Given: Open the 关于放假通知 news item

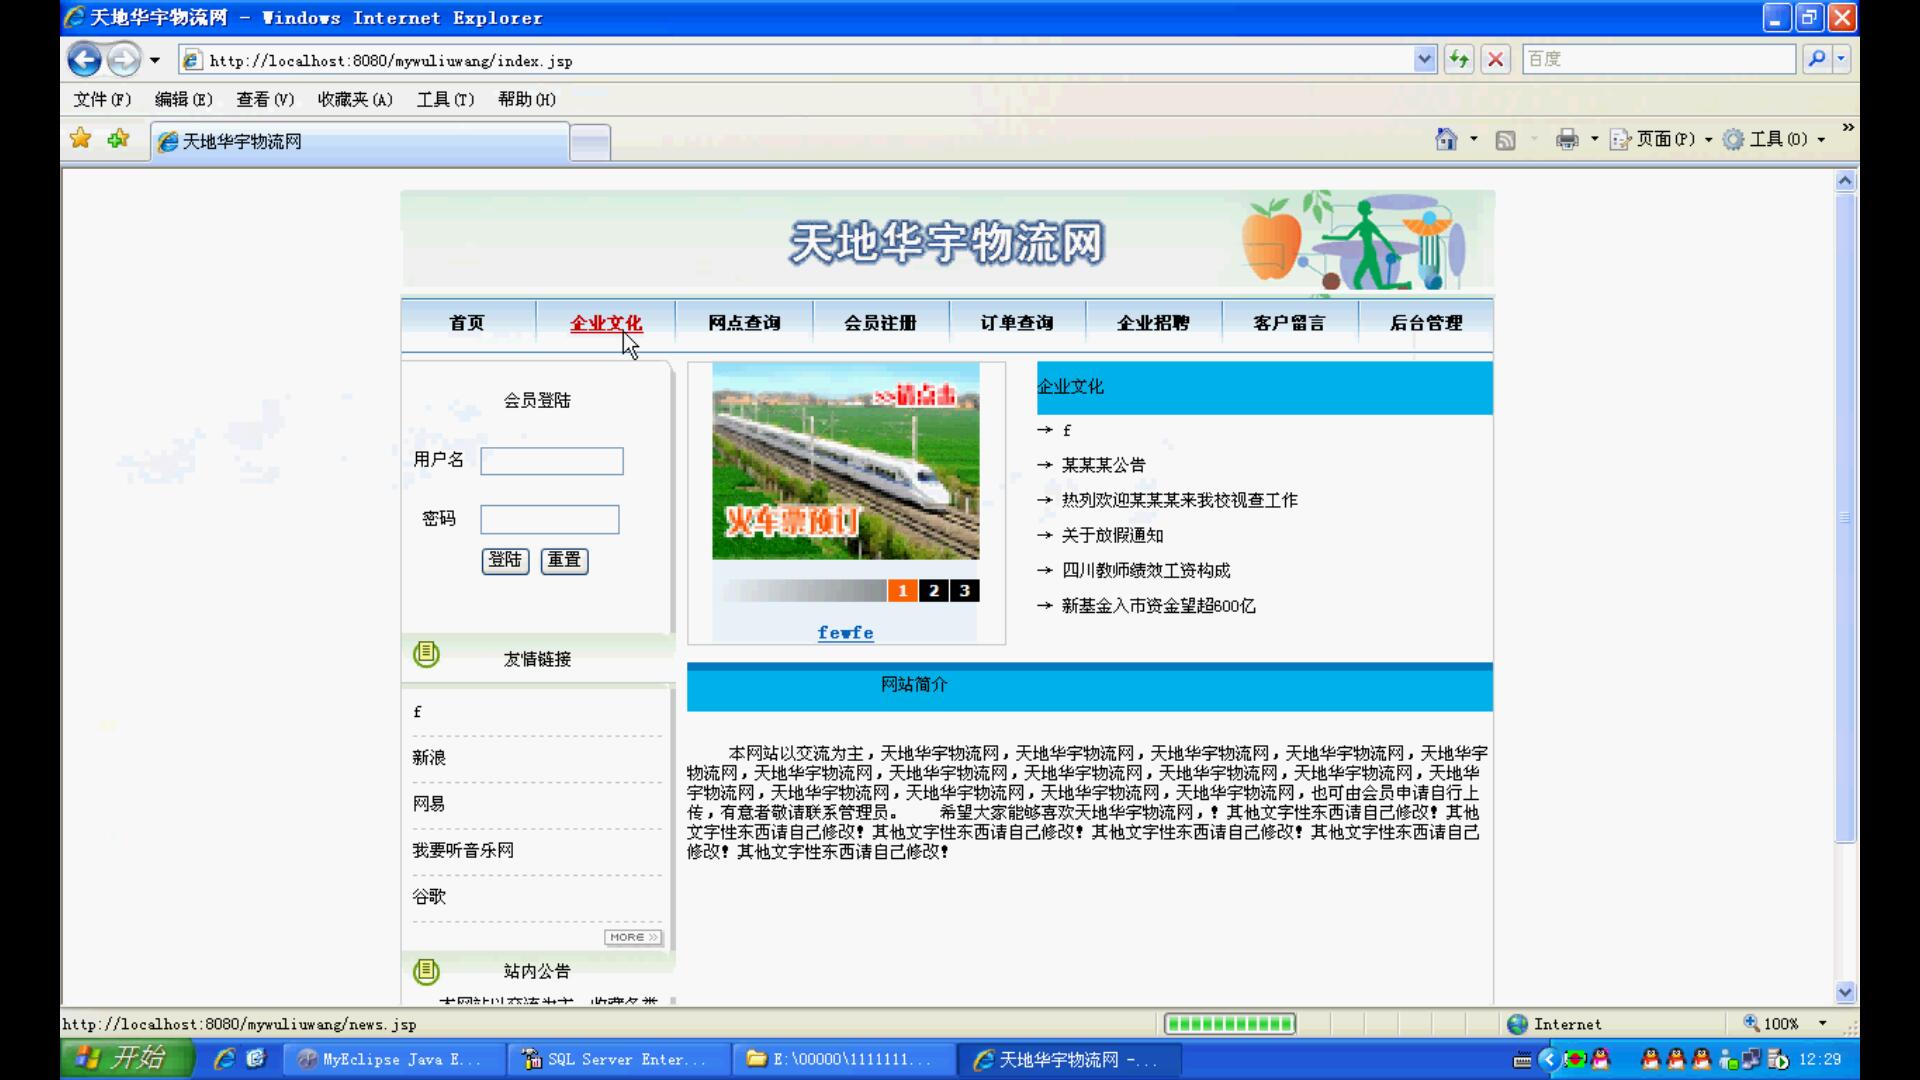Looking at the screenshot, I should [x=1113, y=535].
